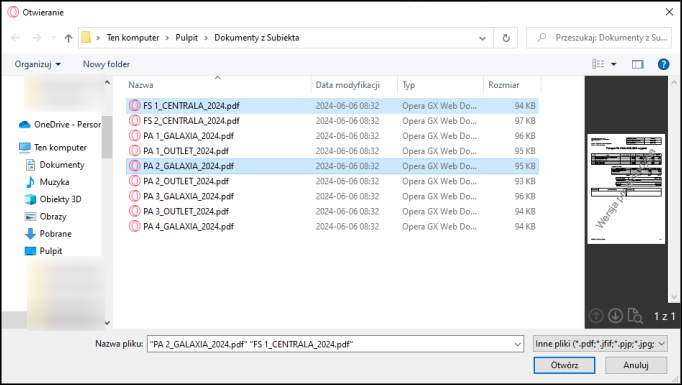Select file PA 1_GALAXIA_2024.pdf

click(332, 136)
